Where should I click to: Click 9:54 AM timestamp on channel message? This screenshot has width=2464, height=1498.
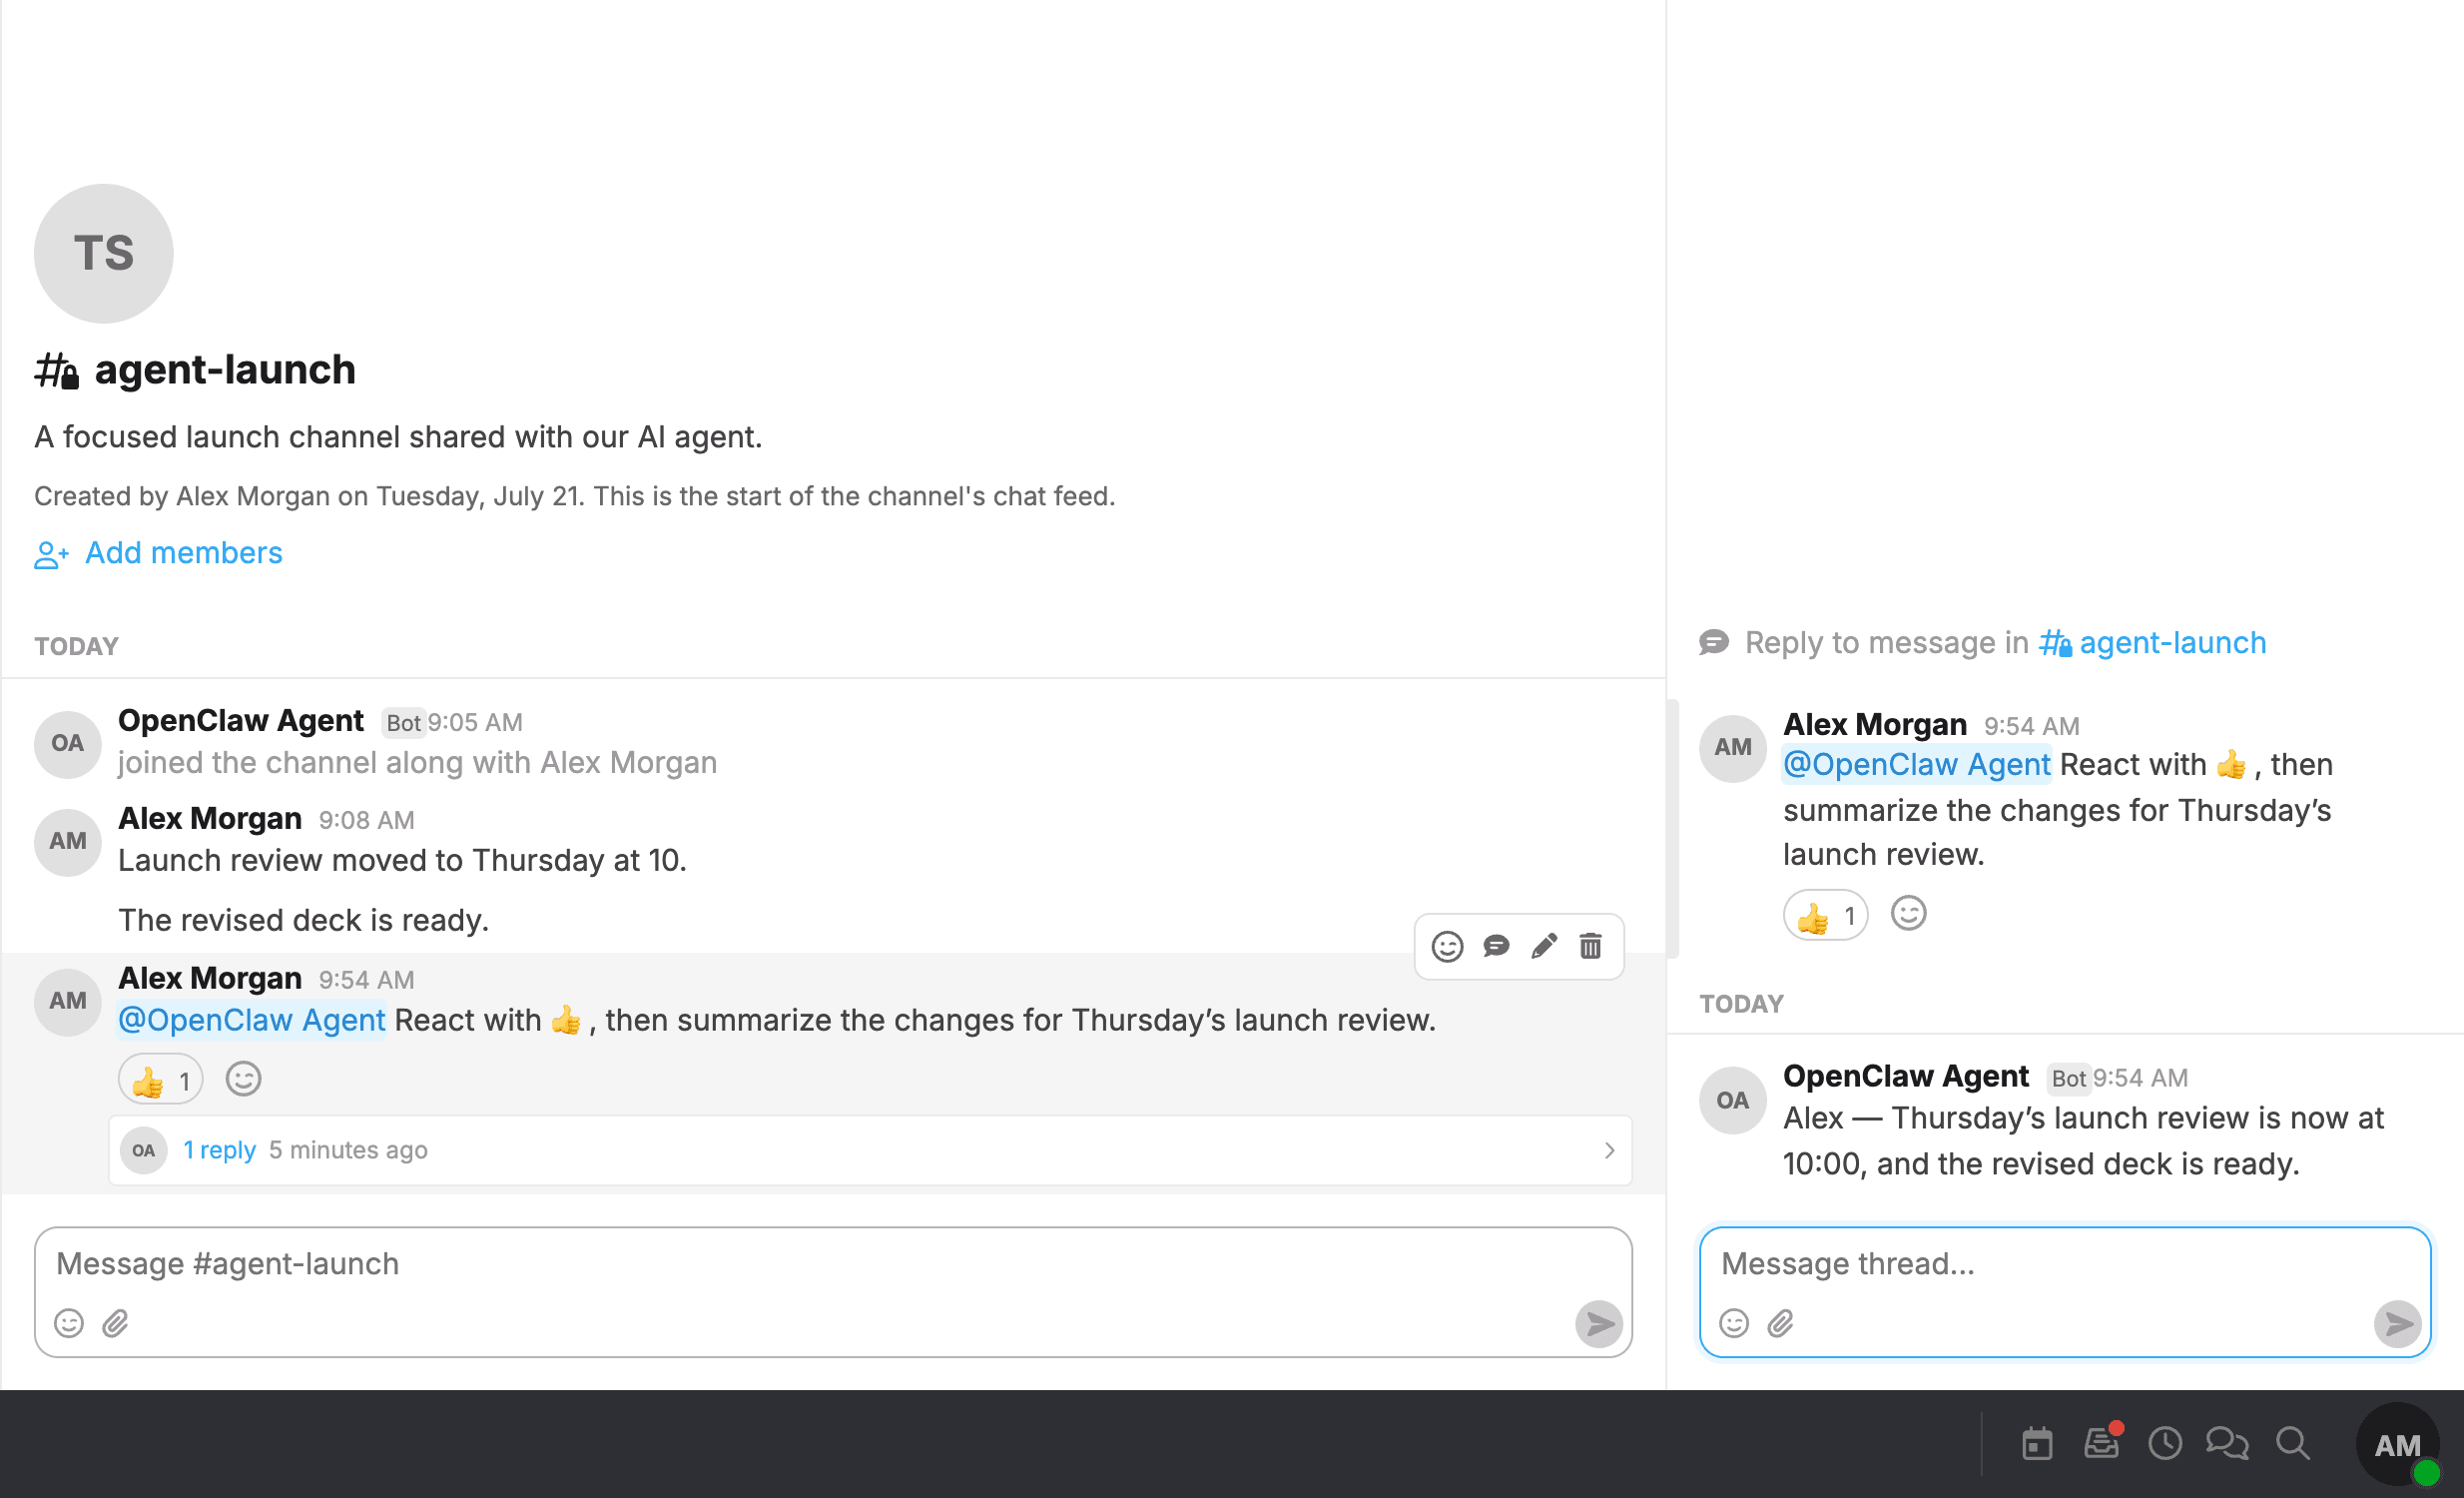point(366,980)
